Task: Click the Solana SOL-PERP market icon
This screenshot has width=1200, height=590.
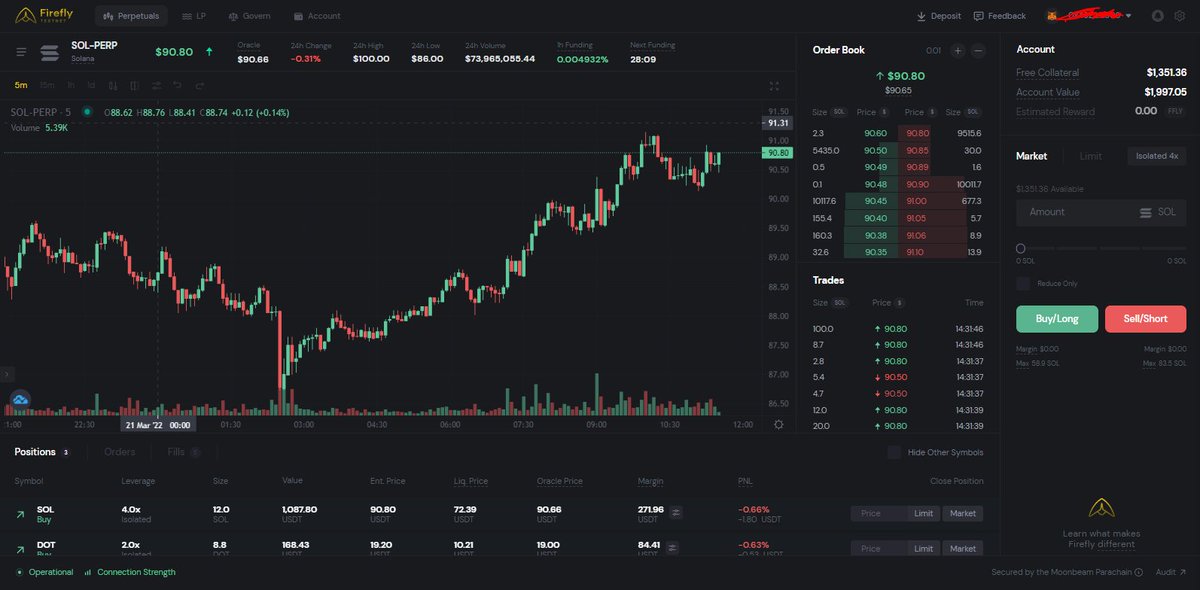Action: pos(50,53)
